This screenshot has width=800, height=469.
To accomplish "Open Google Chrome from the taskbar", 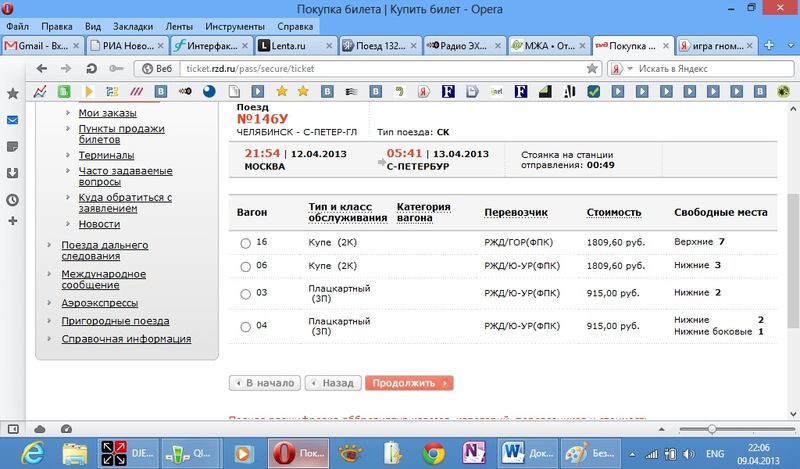I will click(433, 451).
